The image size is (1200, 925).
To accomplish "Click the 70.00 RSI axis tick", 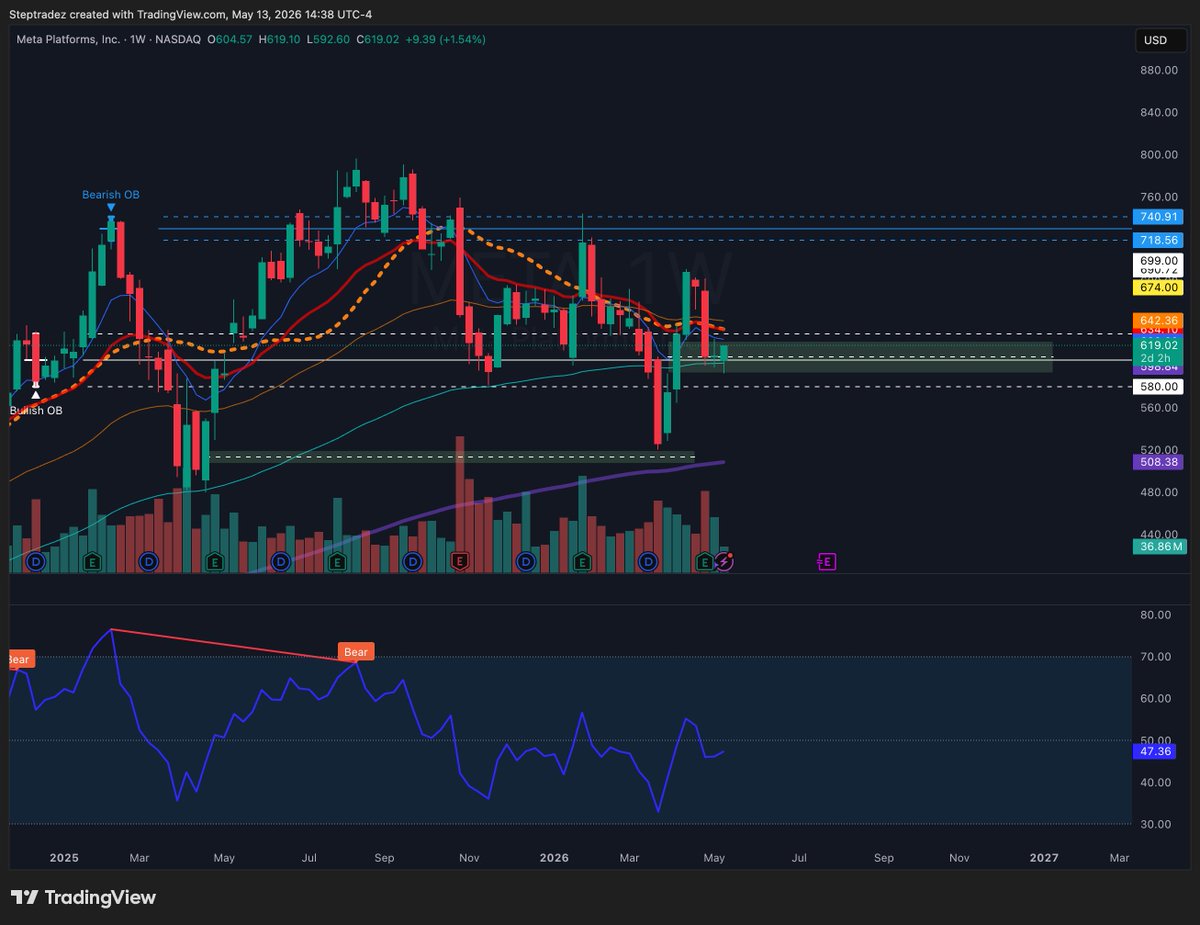I will pos(1158,656).
